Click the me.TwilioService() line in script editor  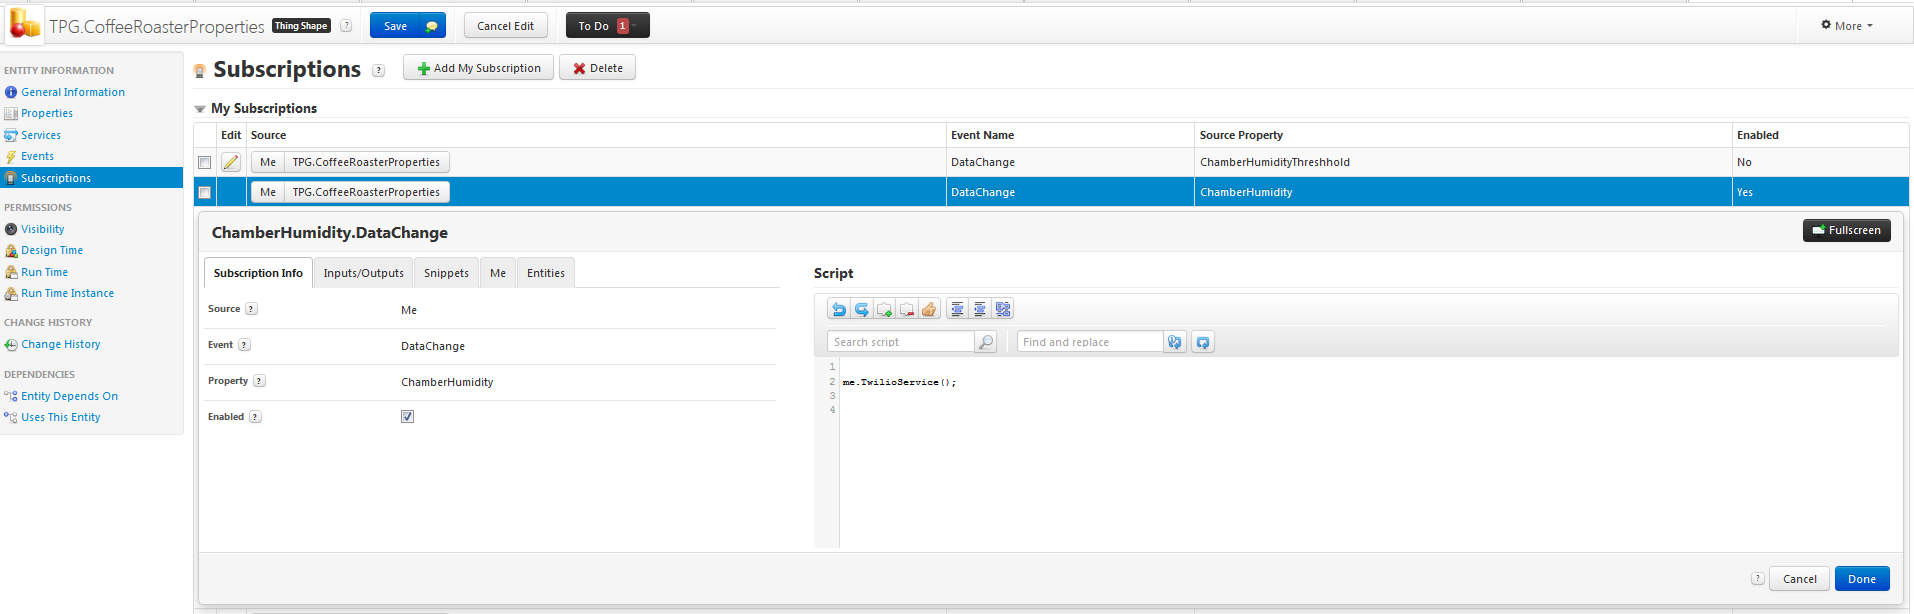click(x=899, y=382)
